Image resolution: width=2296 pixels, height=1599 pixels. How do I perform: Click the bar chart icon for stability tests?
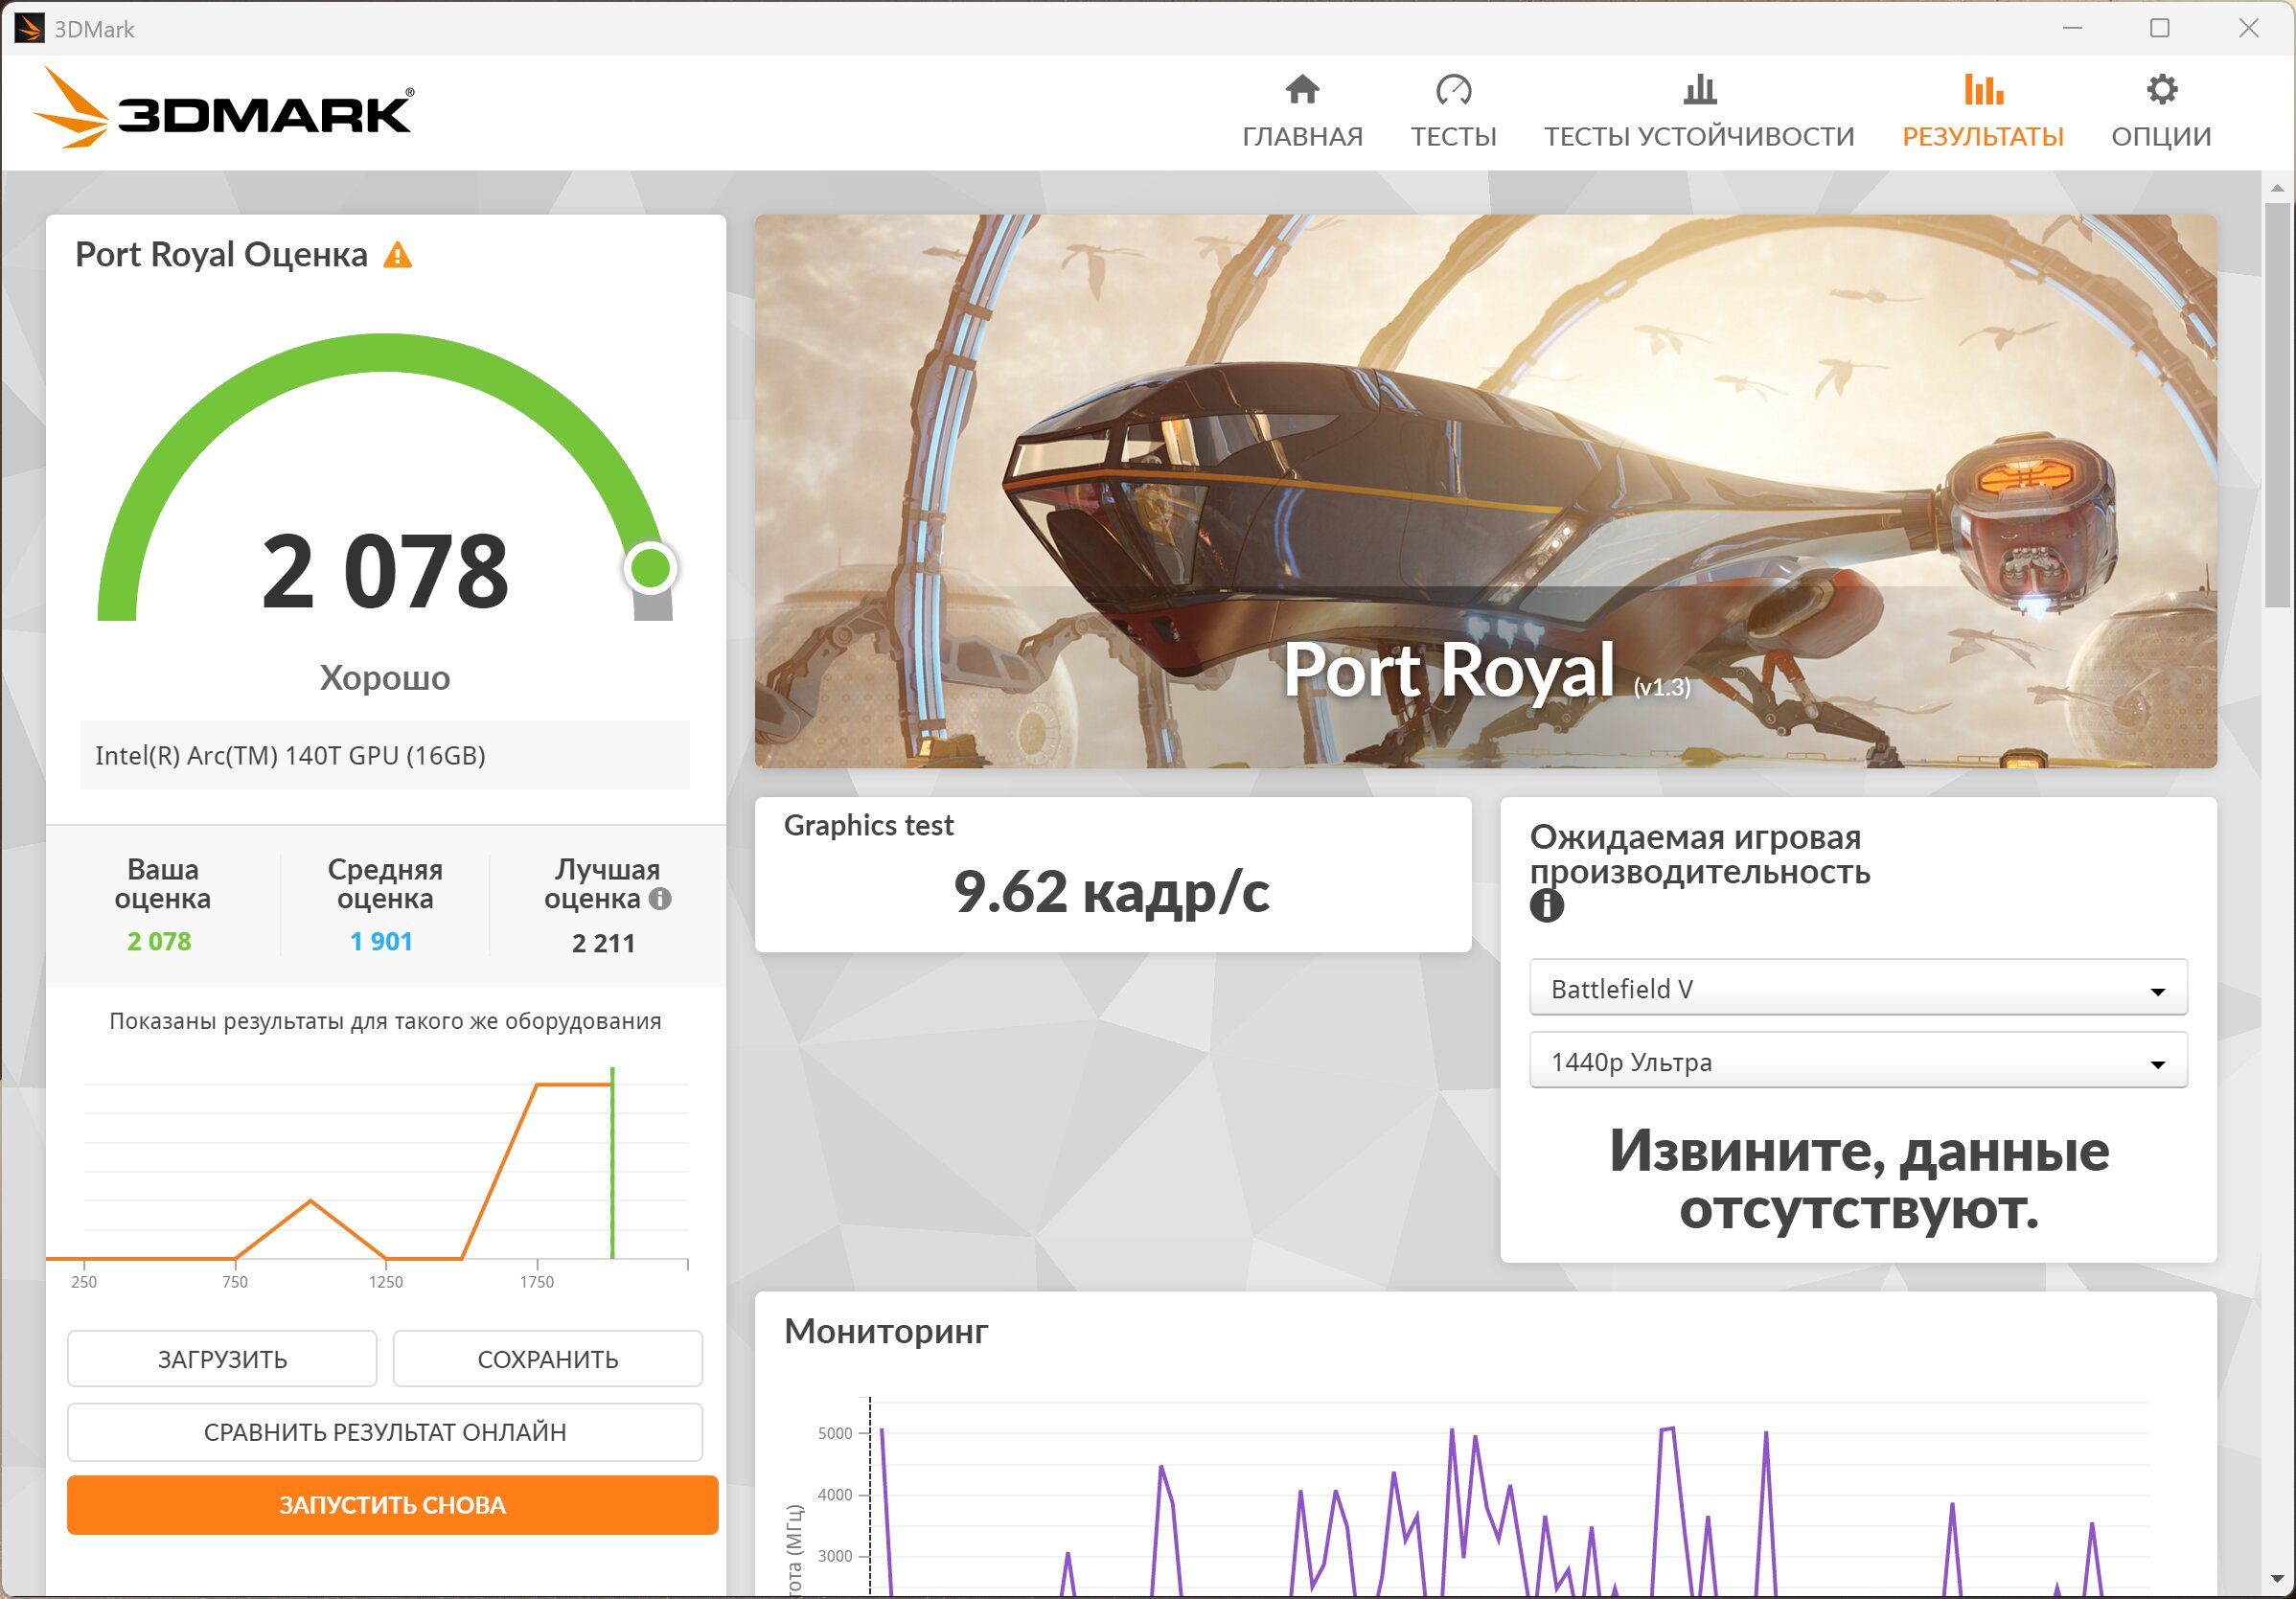tap(1699, 90)
